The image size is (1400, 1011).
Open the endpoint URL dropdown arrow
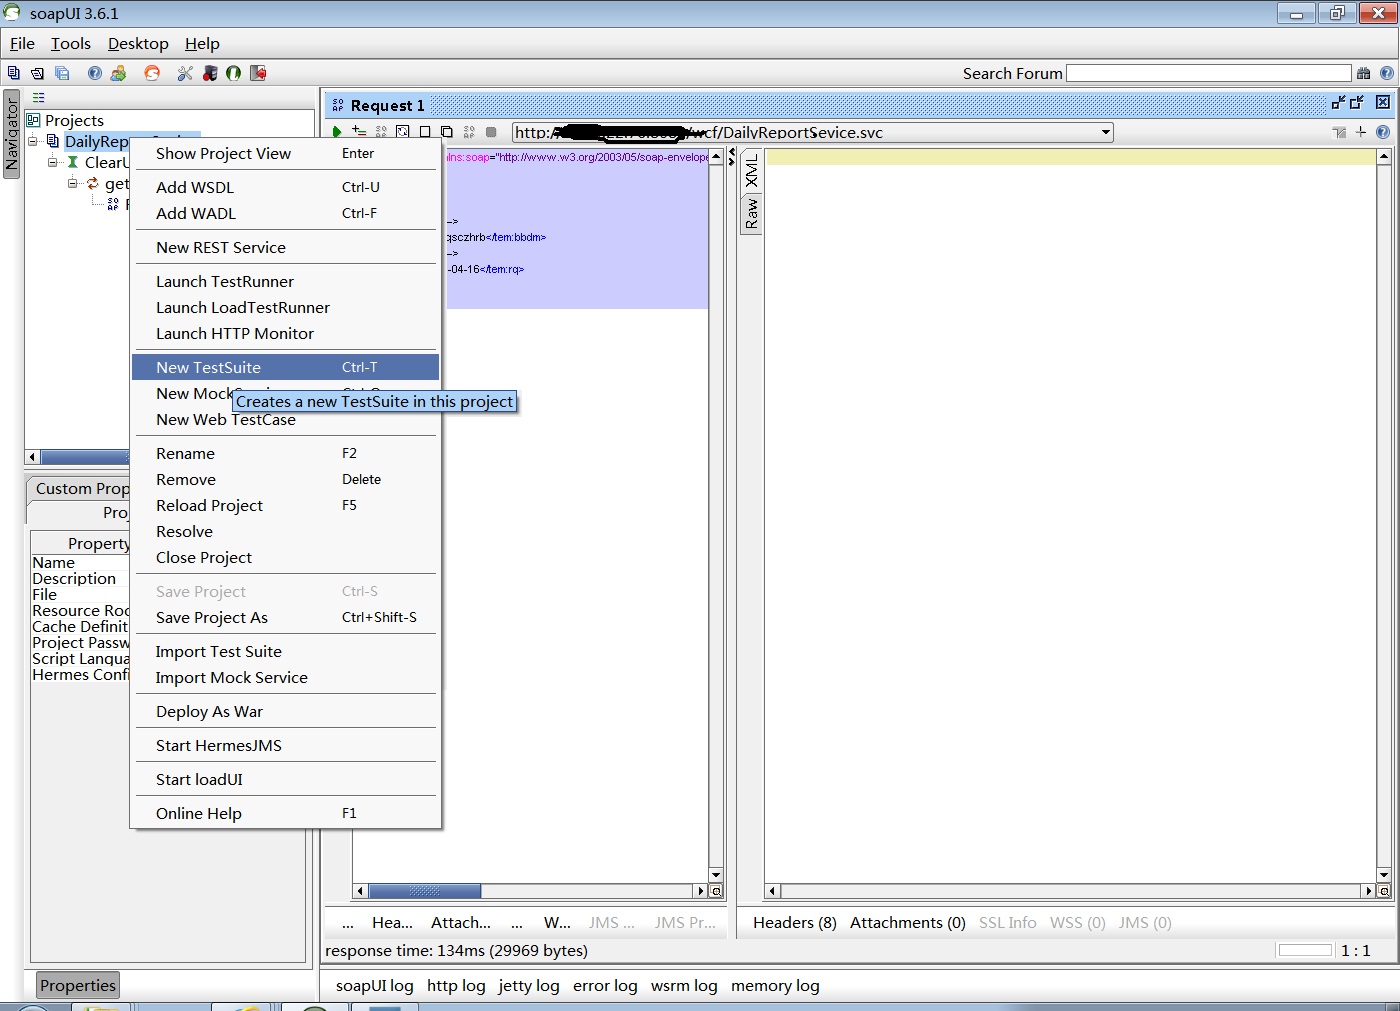[x=1105, y=132]
